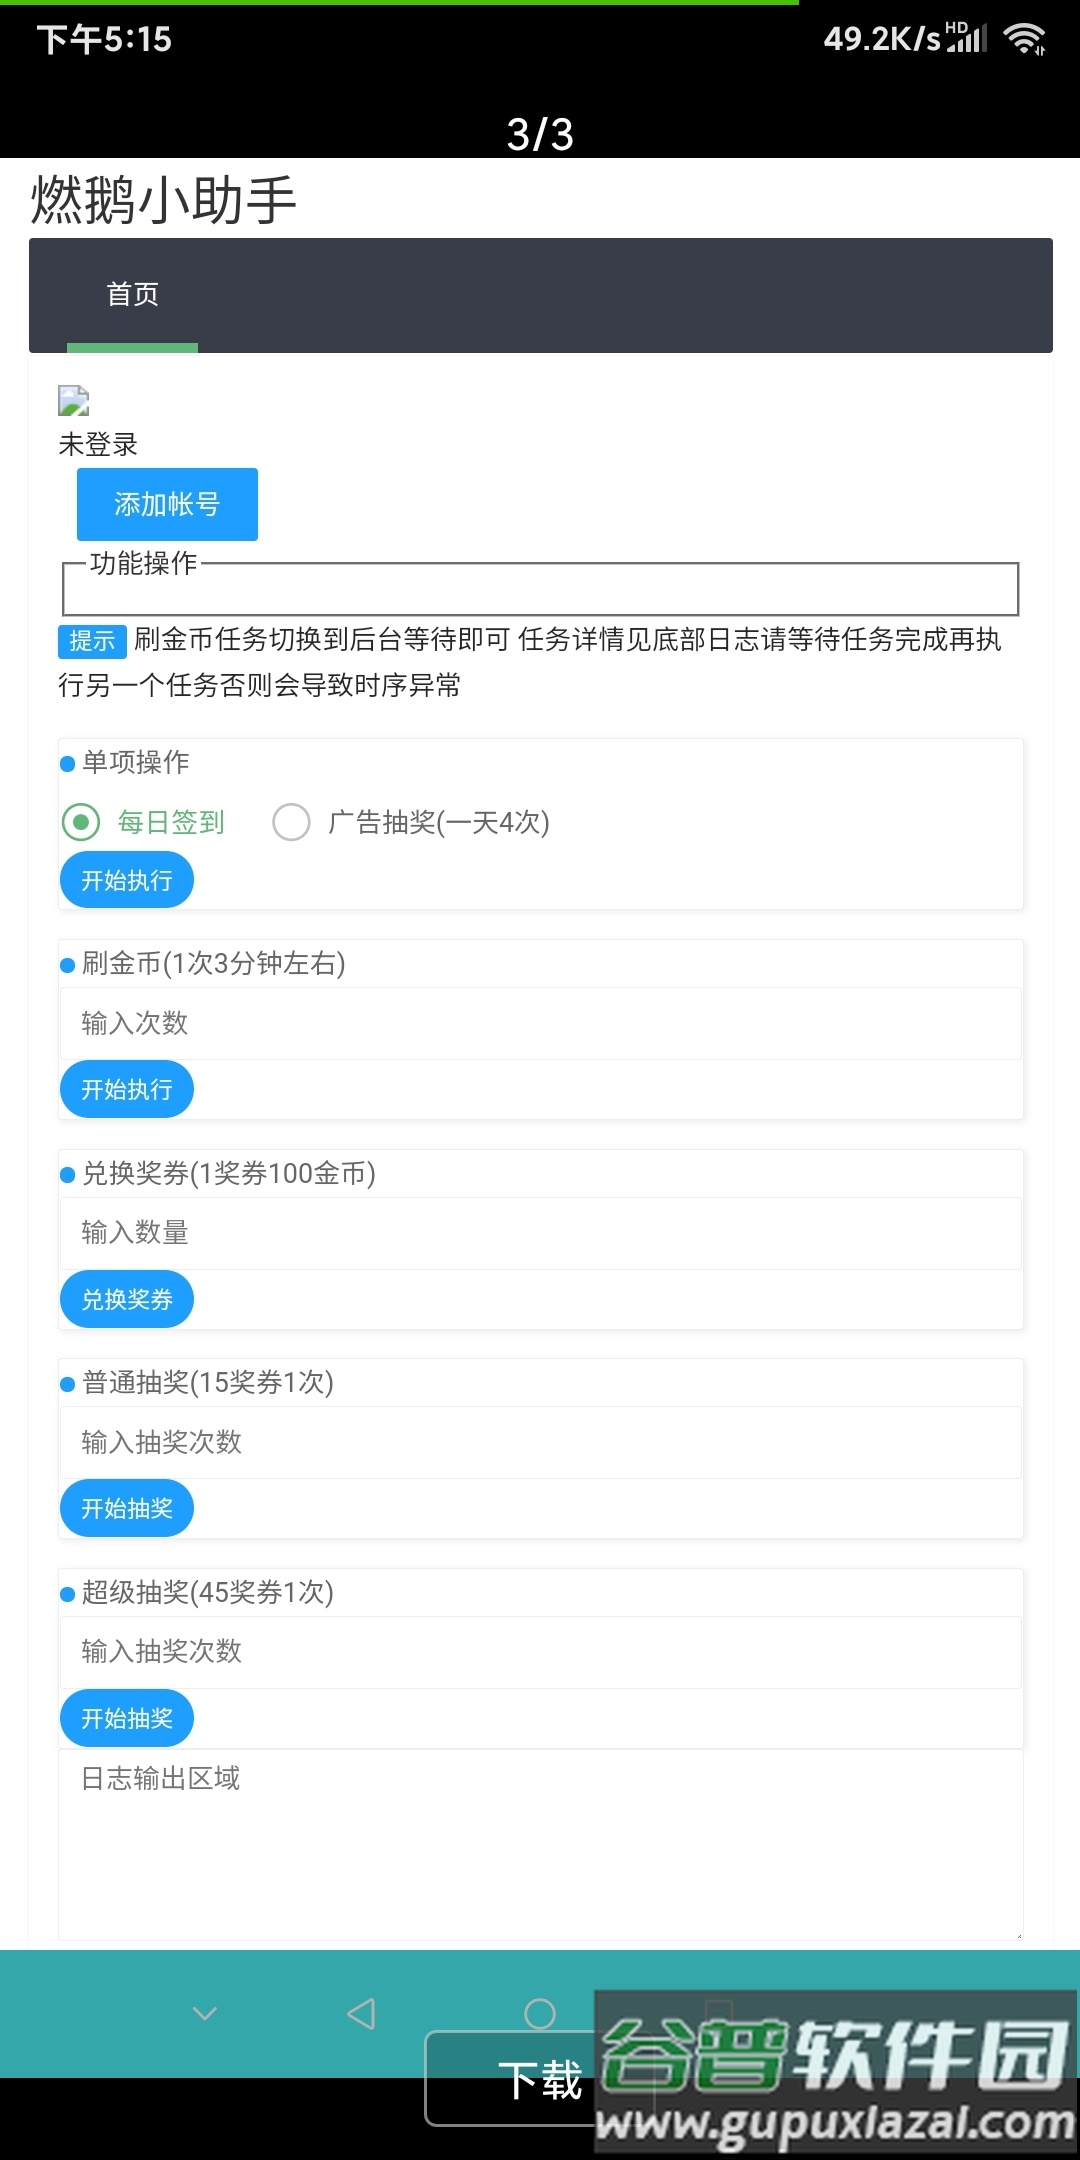Tap the home circle in navigation bar
The width and height of the screenshot is (1080, 2160).
pyautogui.click(x=540, y=2013)
